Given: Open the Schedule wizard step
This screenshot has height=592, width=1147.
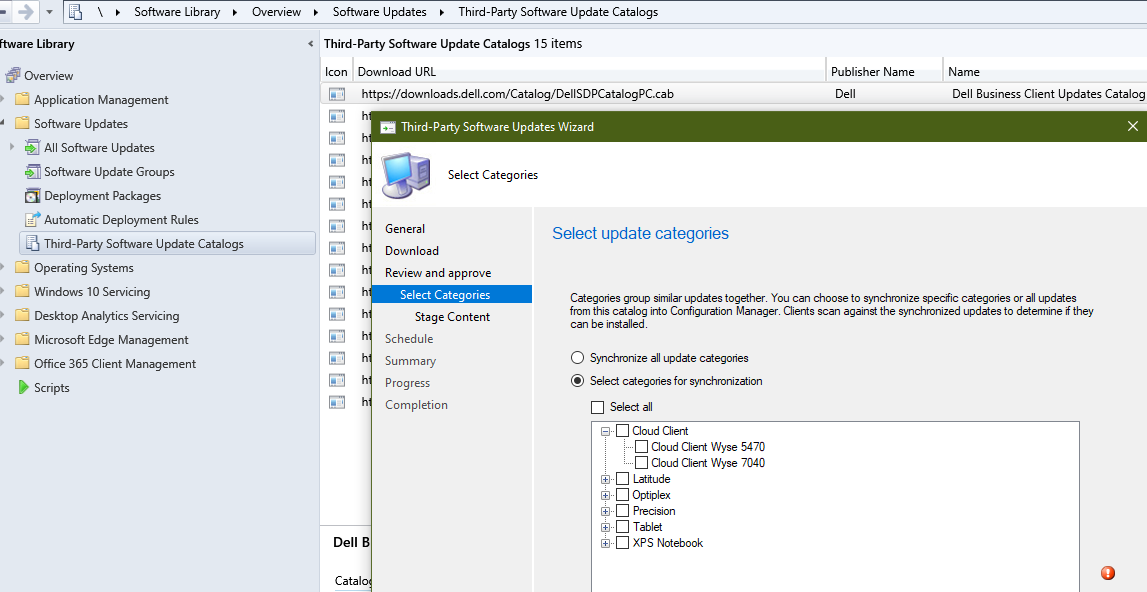Looking at the screenshot, I should click(x=409, y=338).
